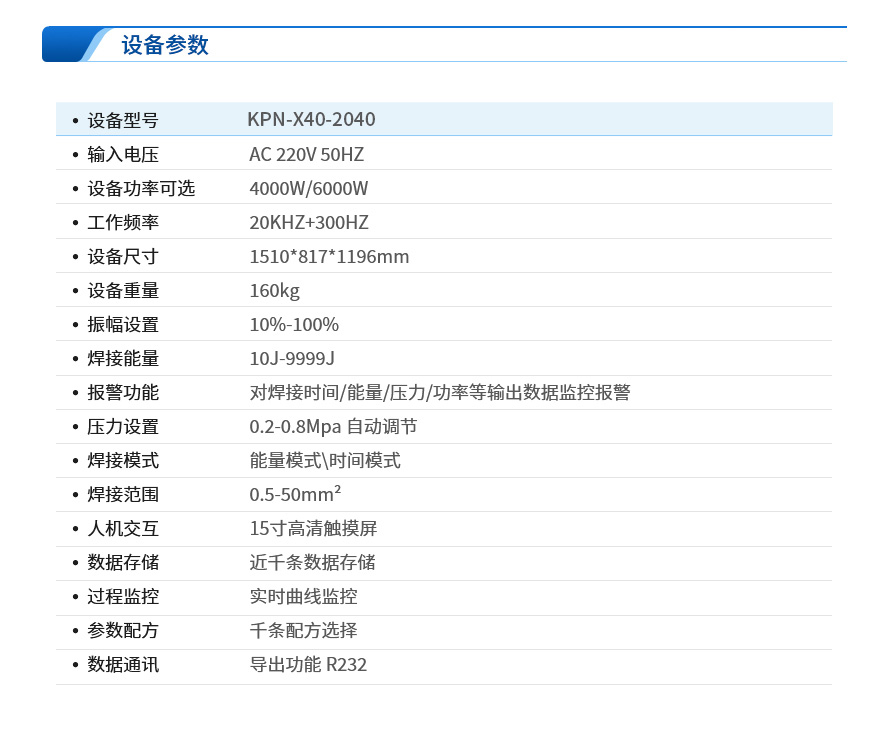The width and height of the screenshot is (890, 735).
Task: Select the KPN-X40-2040 model number value
Action: point(311,120)
